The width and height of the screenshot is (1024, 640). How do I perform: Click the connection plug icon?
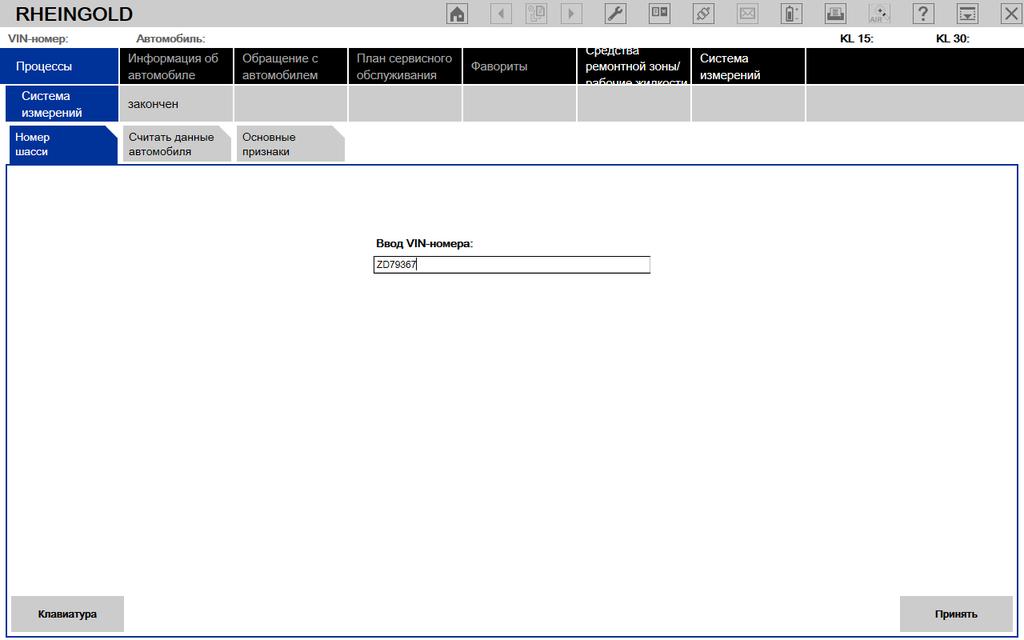704,14
